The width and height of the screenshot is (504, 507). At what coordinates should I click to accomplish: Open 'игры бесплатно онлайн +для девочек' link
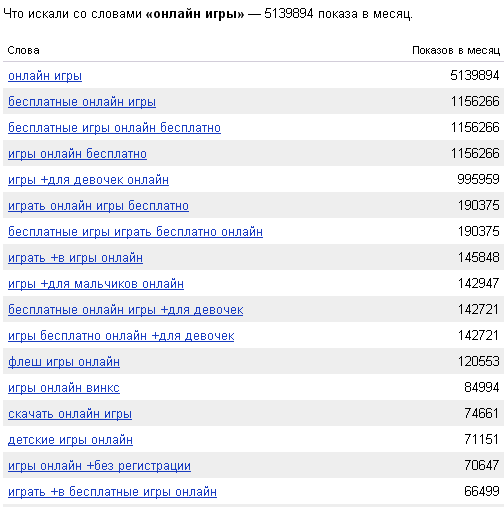click(121, 336)
